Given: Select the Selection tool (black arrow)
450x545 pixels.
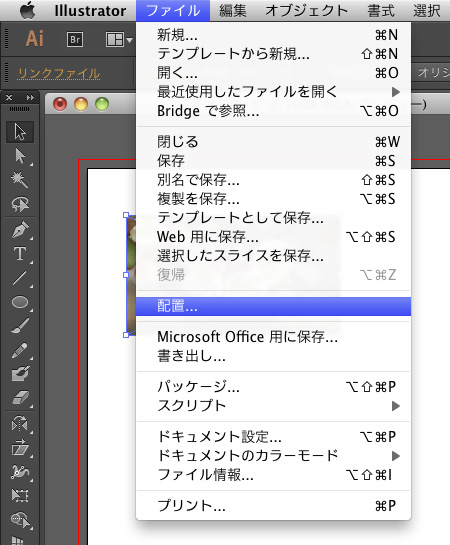Looking at the screenshot, I should point(20,132).
